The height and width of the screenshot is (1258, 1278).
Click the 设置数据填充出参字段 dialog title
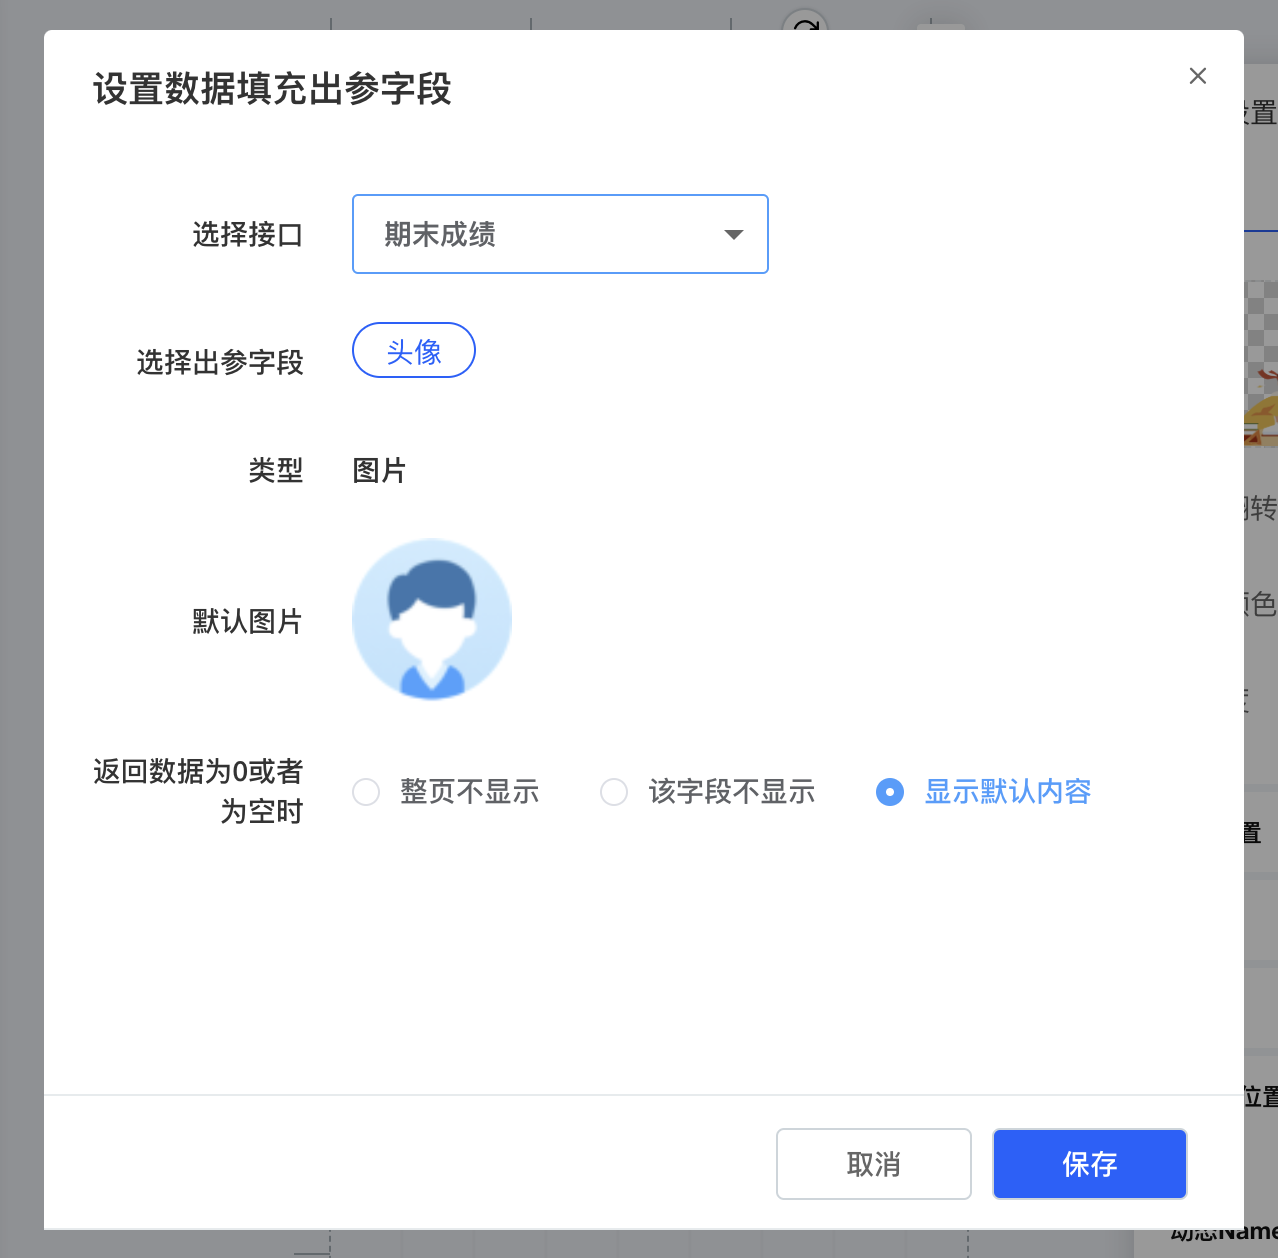272,89
